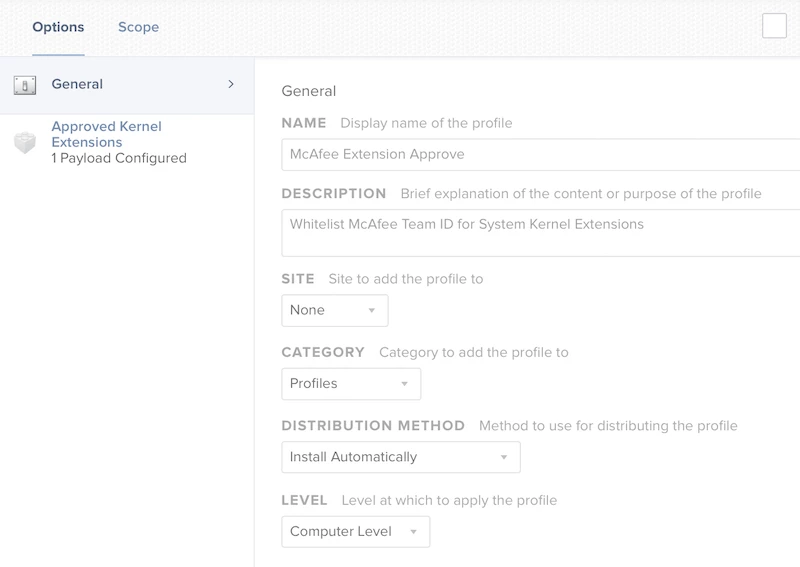
Task: Click the Approved Kernel Extensions shield icon
Action: tap(25, 143)
